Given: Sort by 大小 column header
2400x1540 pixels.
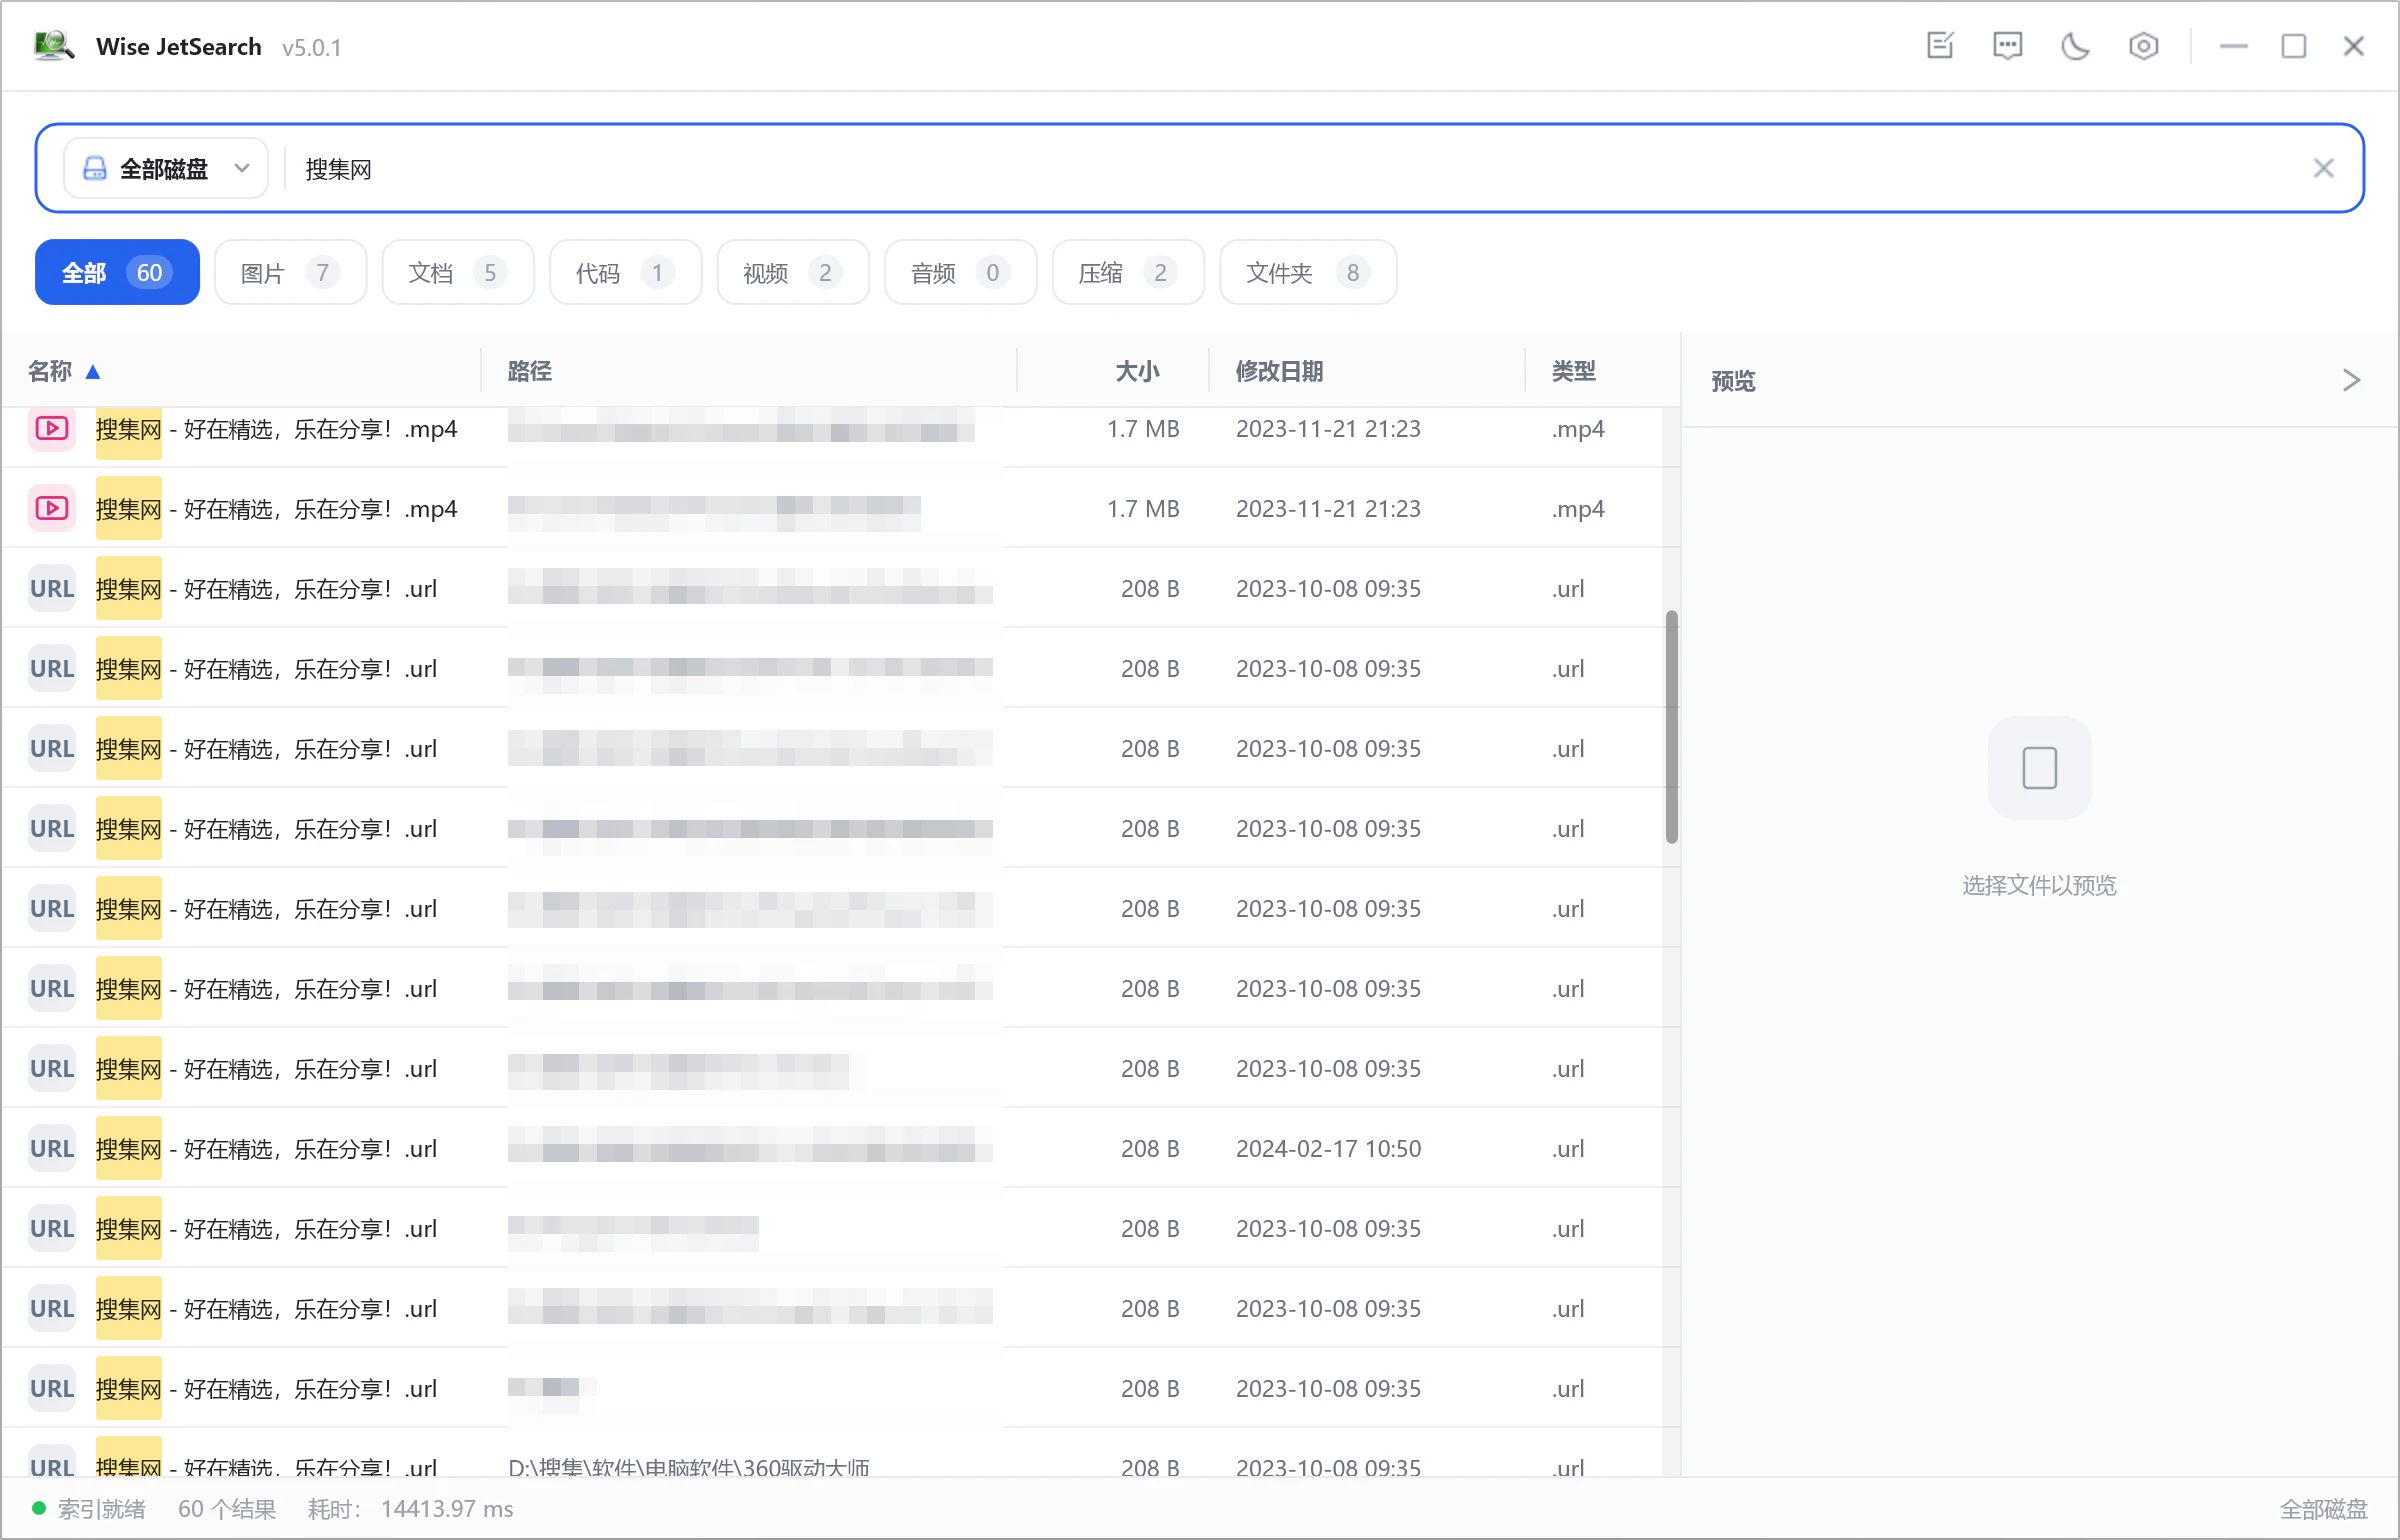Looking at the screenshot, I should point(1138,371).
